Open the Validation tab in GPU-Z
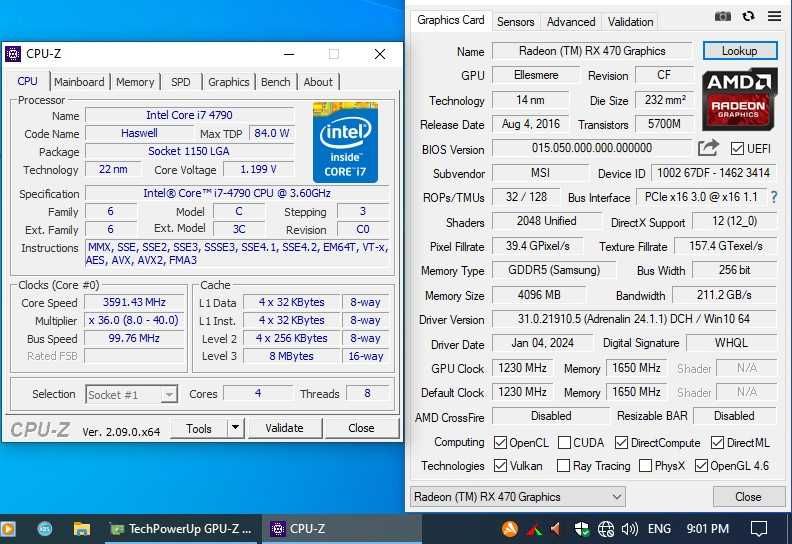792x544 pixels. (630, 22)
